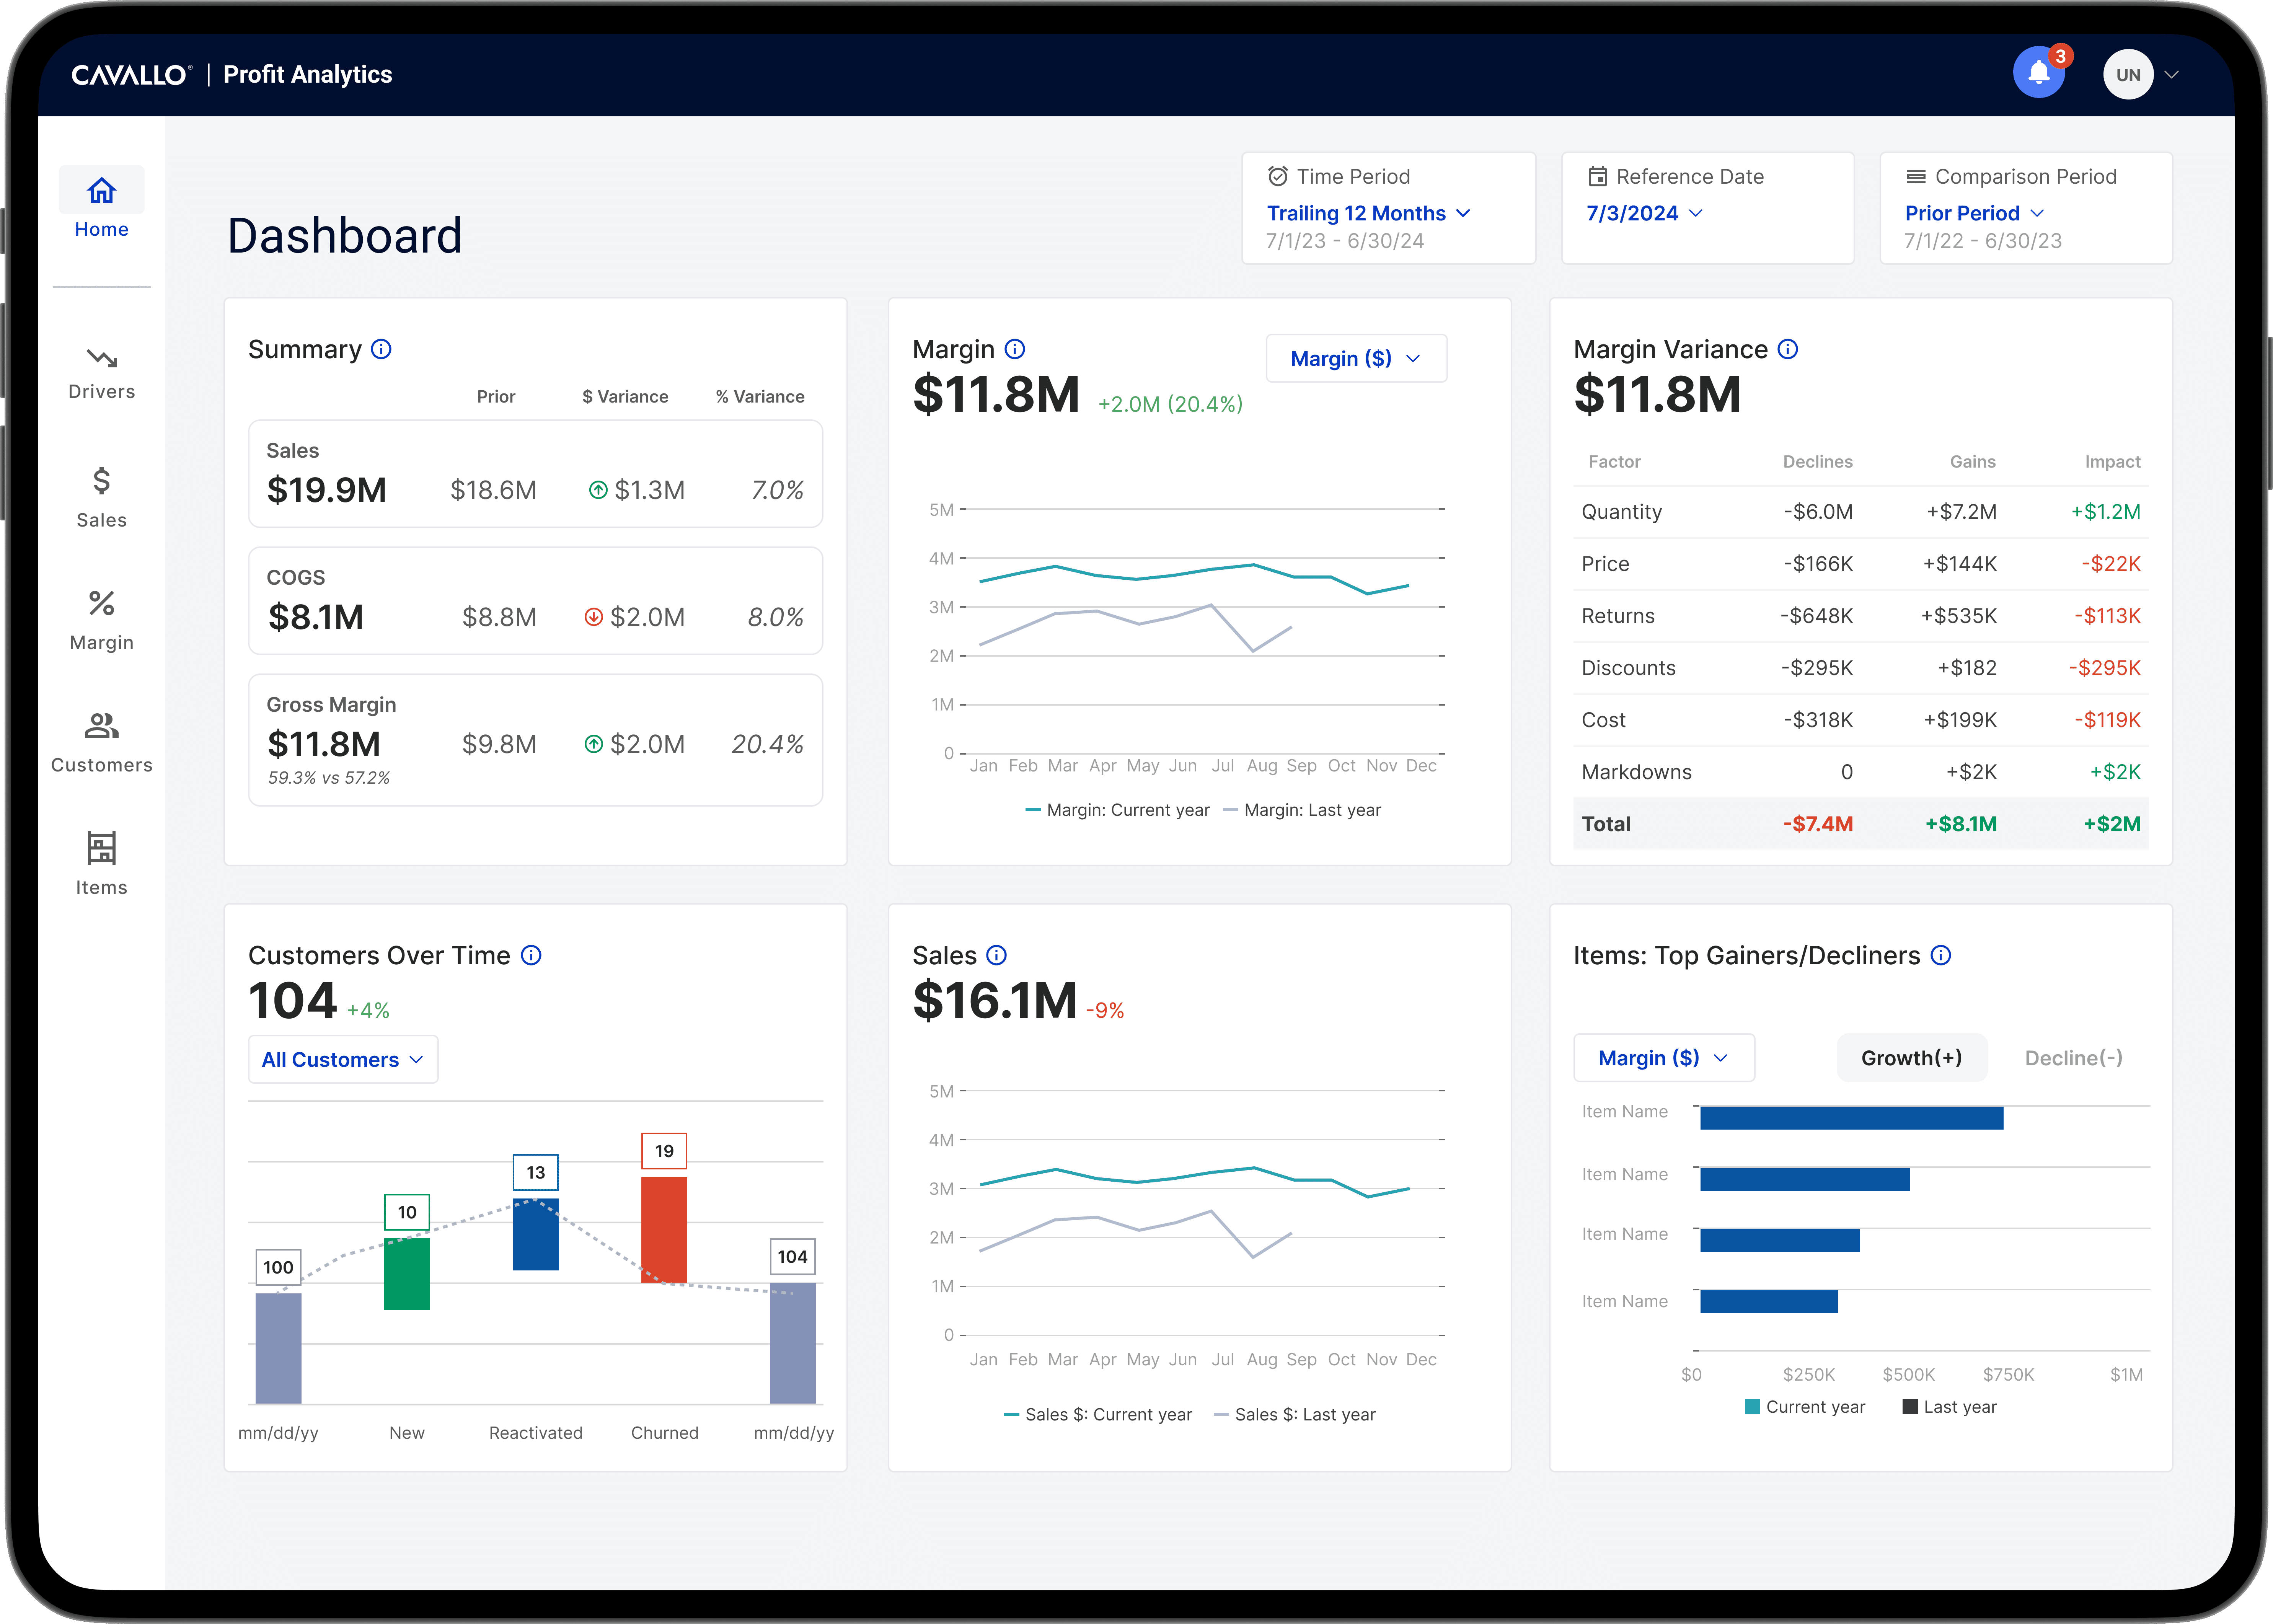This screenshot has width=2273, height=1624.
Task: Click the Reference Date calendar icon
Action: [1598, 176]
